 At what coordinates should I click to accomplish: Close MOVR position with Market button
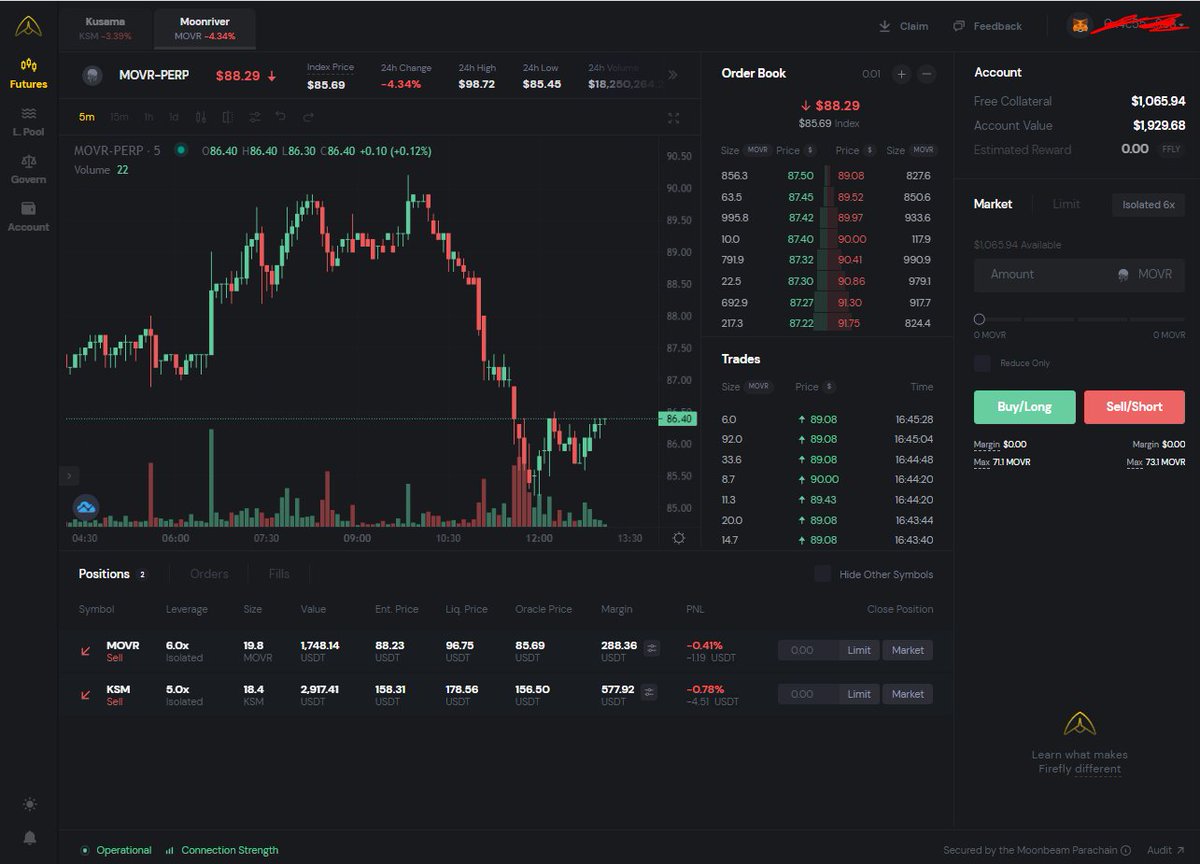point(908,650)
